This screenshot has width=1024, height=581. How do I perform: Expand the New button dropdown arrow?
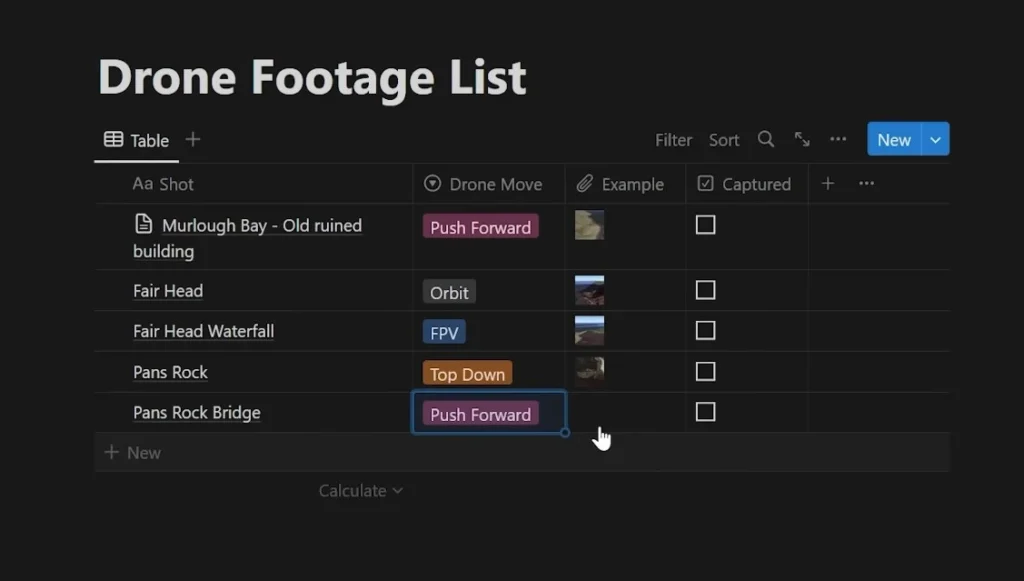point(935,139)
